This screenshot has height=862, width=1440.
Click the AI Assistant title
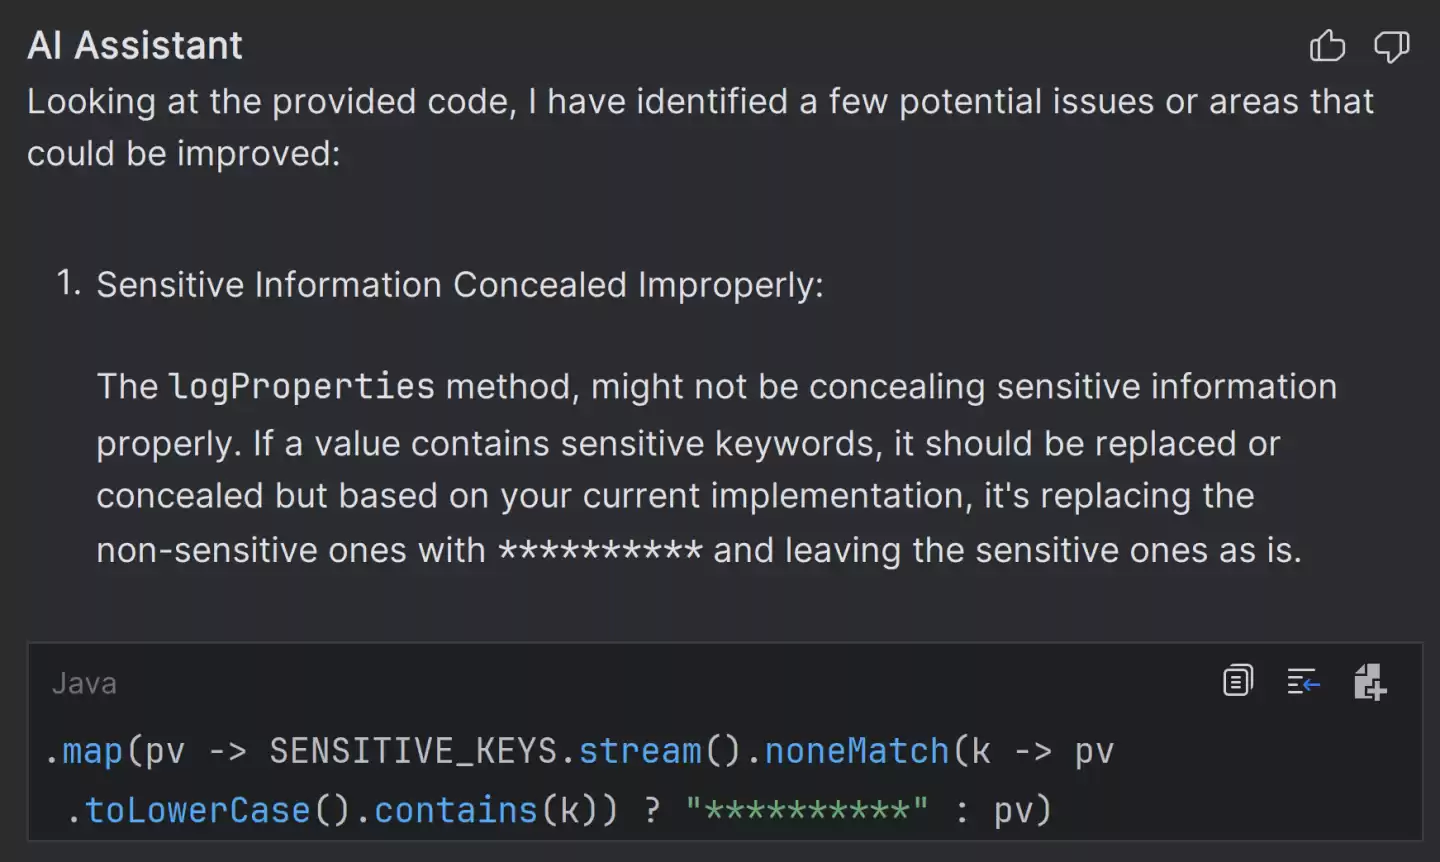tap(135, 46)
